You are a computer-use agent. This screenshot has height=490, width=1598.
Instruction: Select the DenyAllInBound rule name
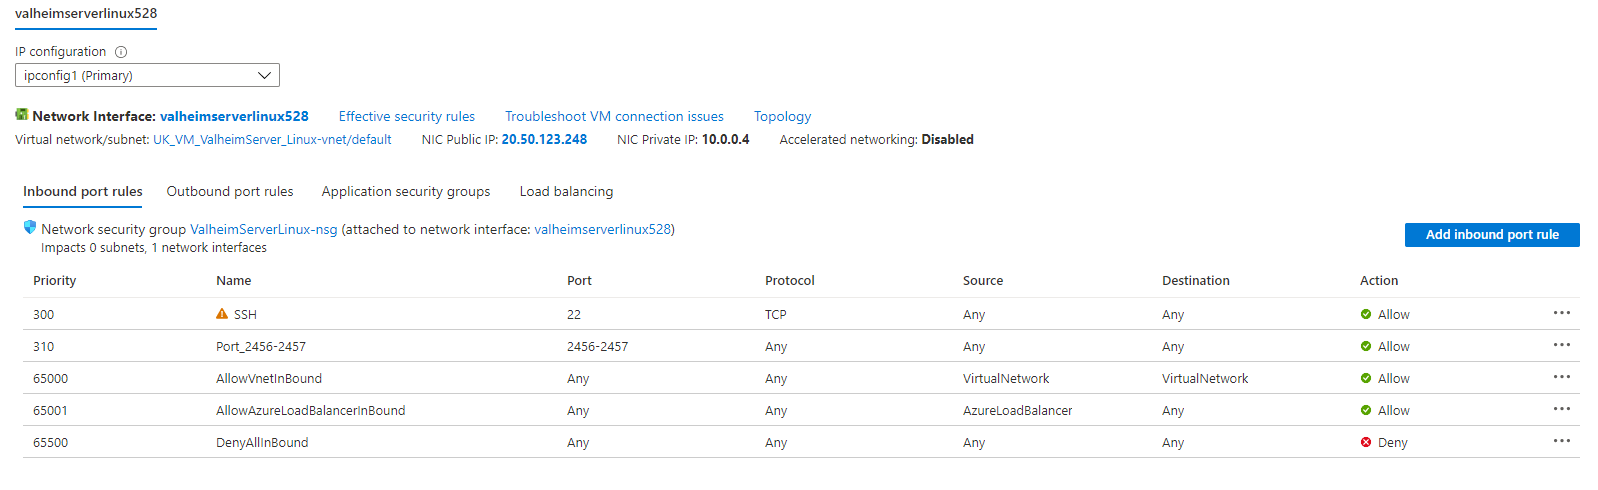(x=262, y=442)
